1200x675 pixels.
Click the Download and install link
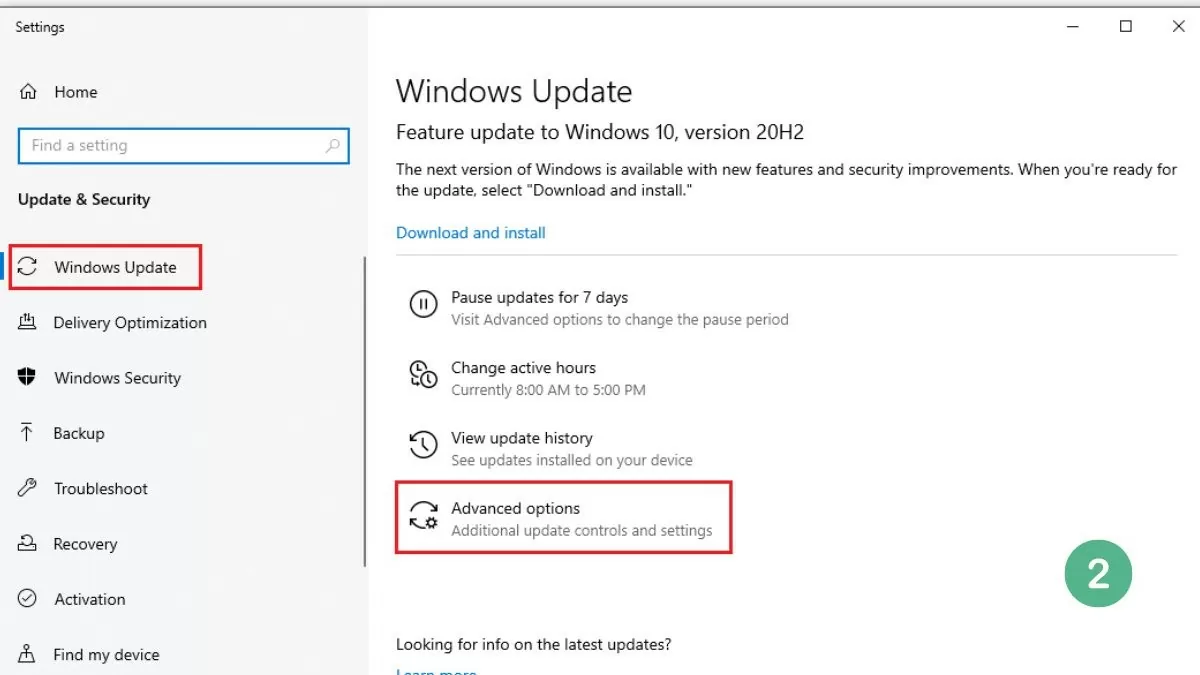coord(470,232)
